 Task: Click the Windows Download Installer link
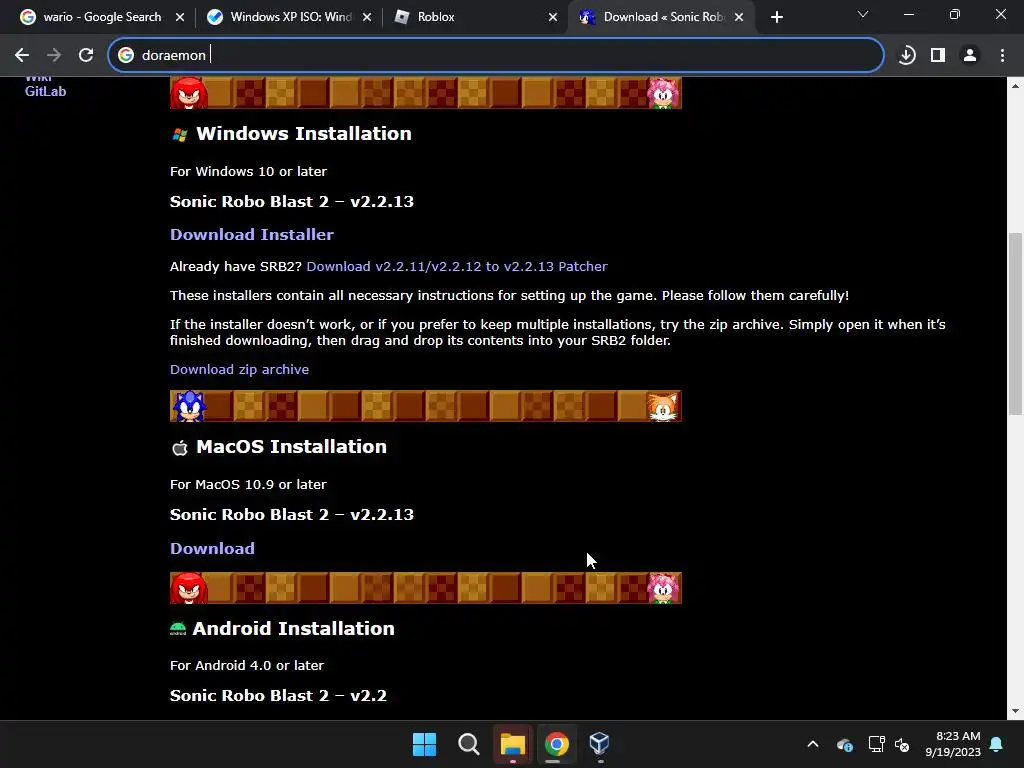251,234
